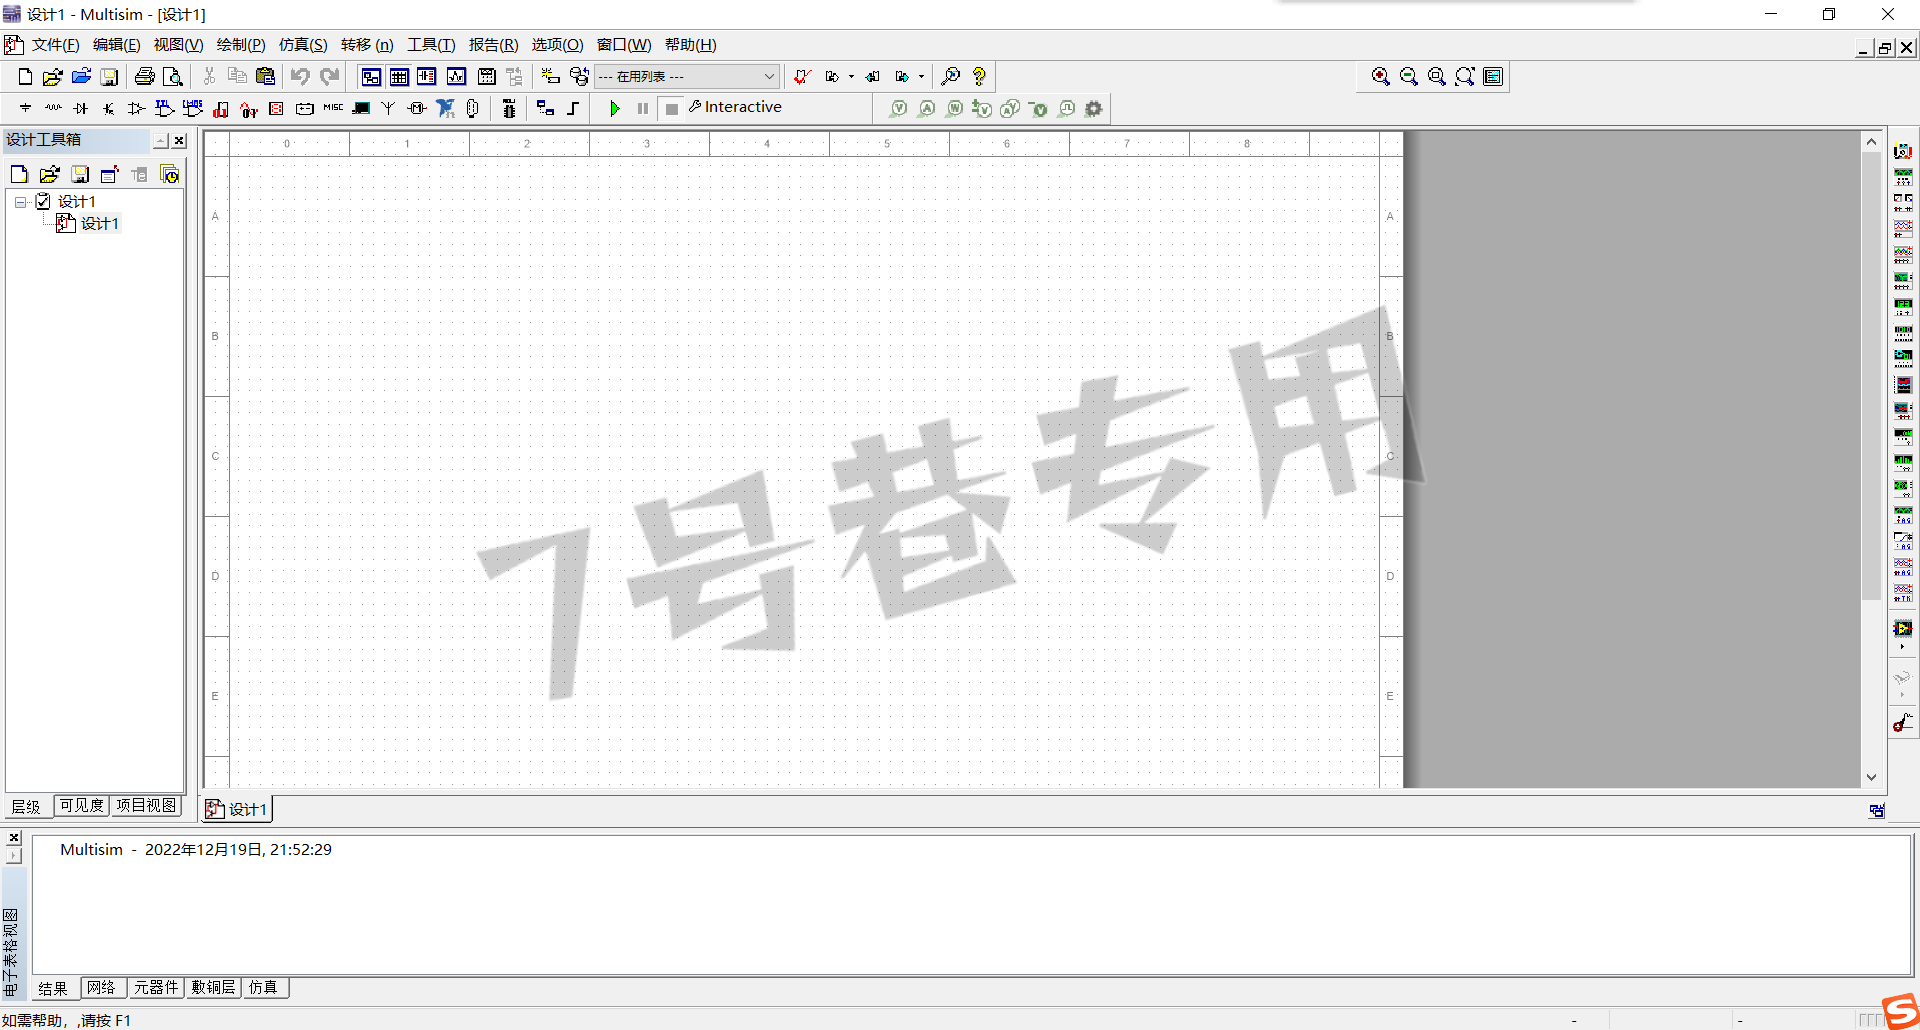The height and width of the screenshot is (1030, 1920).
Task: Toggle the Spreadsheet View button
Action: click(x=399, y=77)
